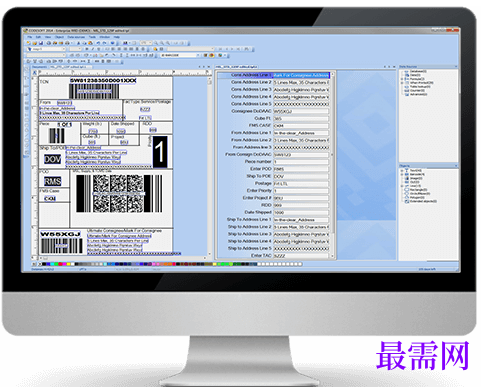
Task: Click the From Address Line 1 field
Action: 301,133
